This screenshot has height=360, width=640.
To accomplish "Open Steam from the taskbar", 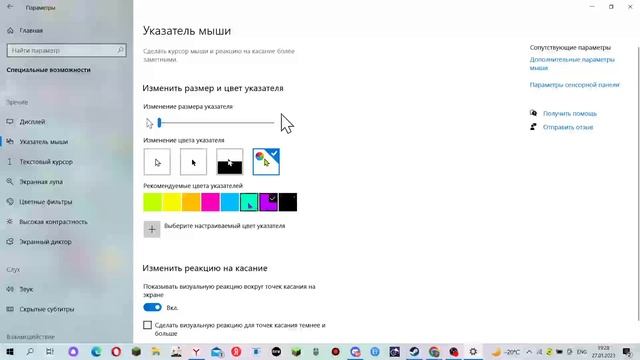I will pyautogui.click(x=414, y=351).
